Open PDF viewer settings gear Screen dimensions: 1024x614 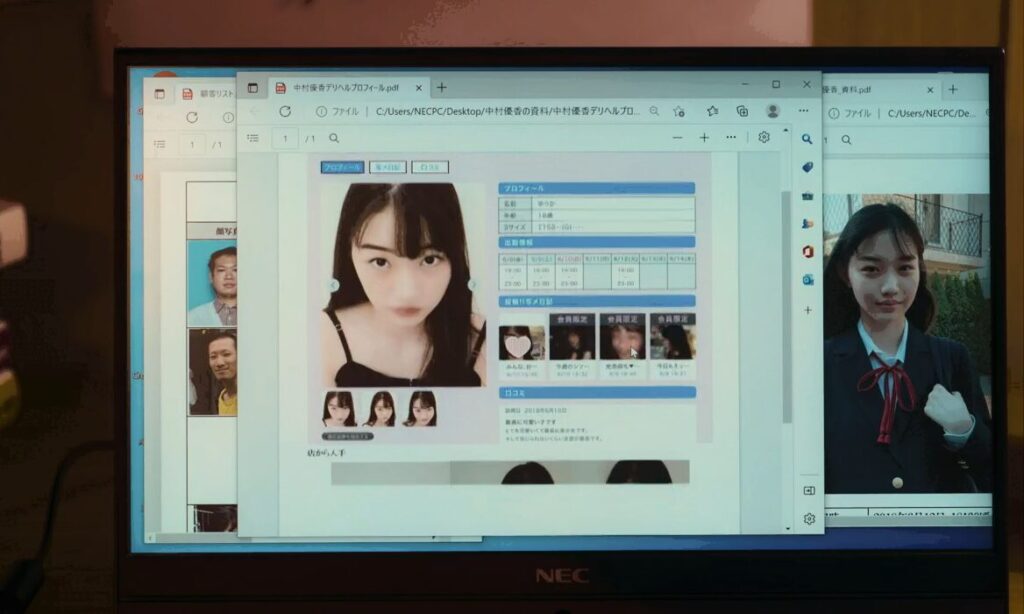pyautogui.click(x=764, y=137)
